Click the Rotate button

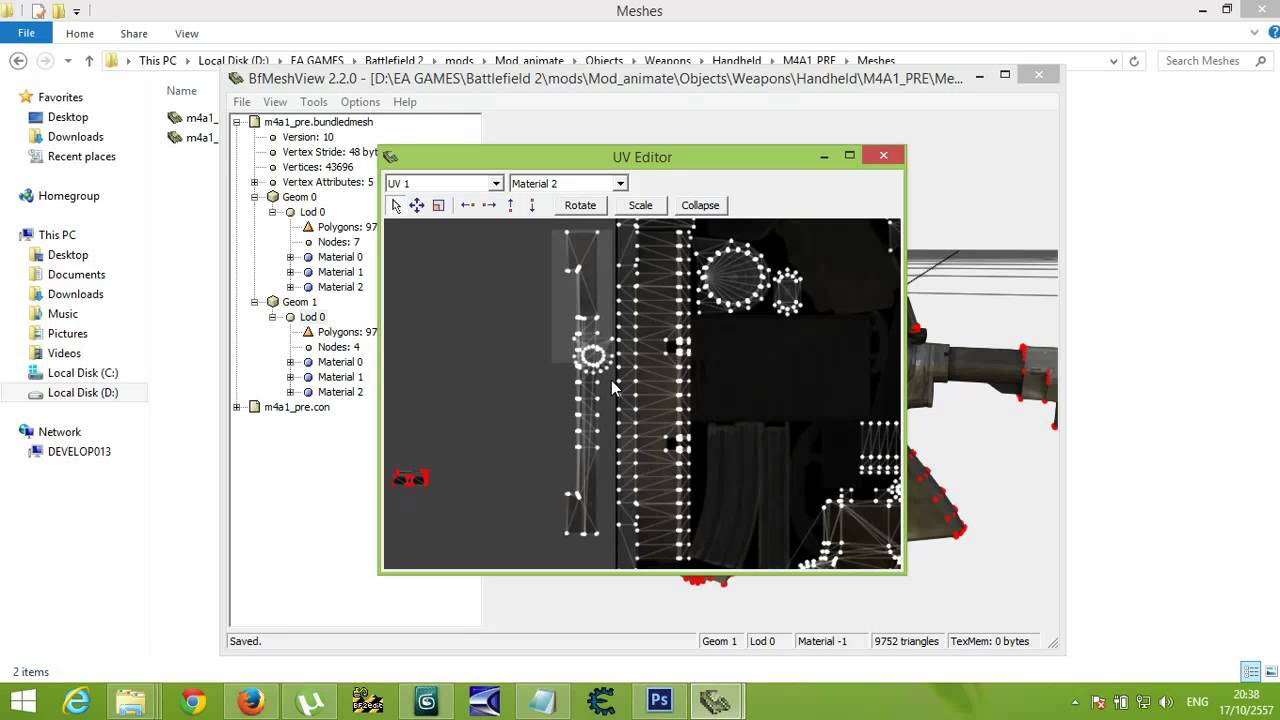tap(580, 205)
